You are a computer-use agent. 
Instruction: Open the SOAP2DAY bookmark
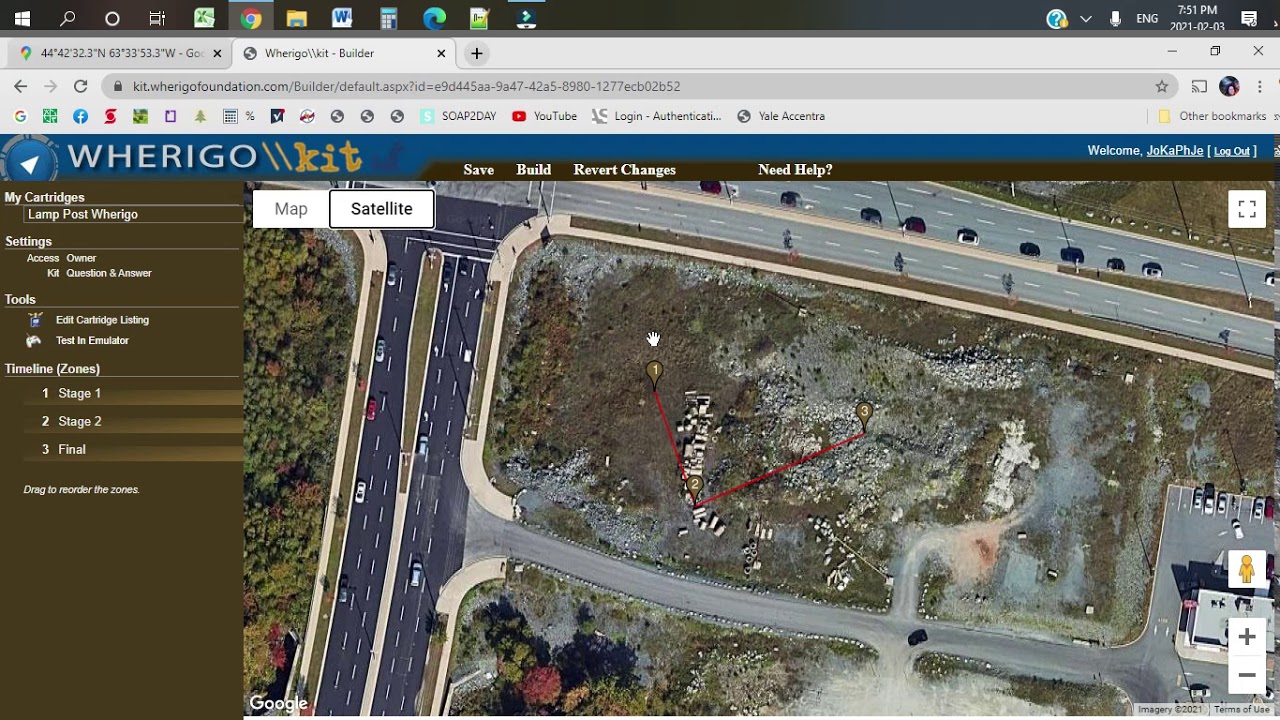[x=458, y=116]
